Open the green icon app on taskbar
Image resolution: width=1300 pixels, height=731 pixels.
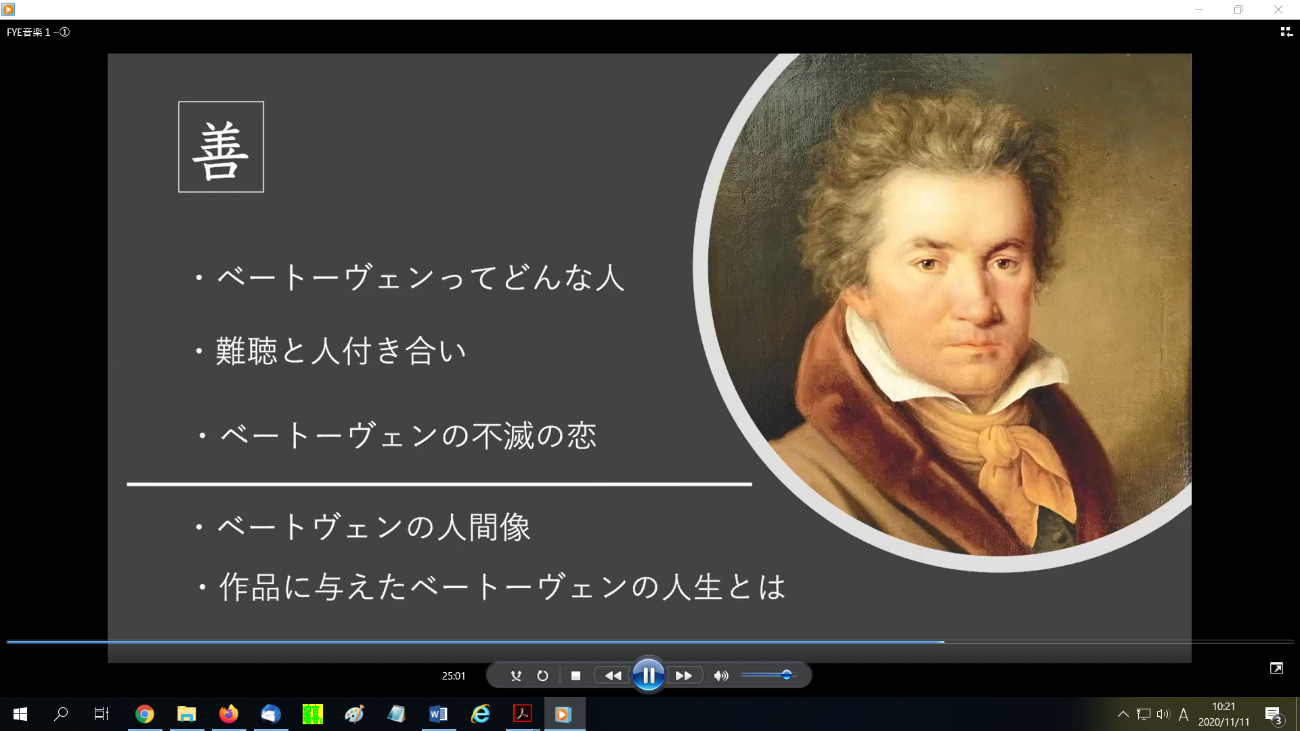[313, 714]
